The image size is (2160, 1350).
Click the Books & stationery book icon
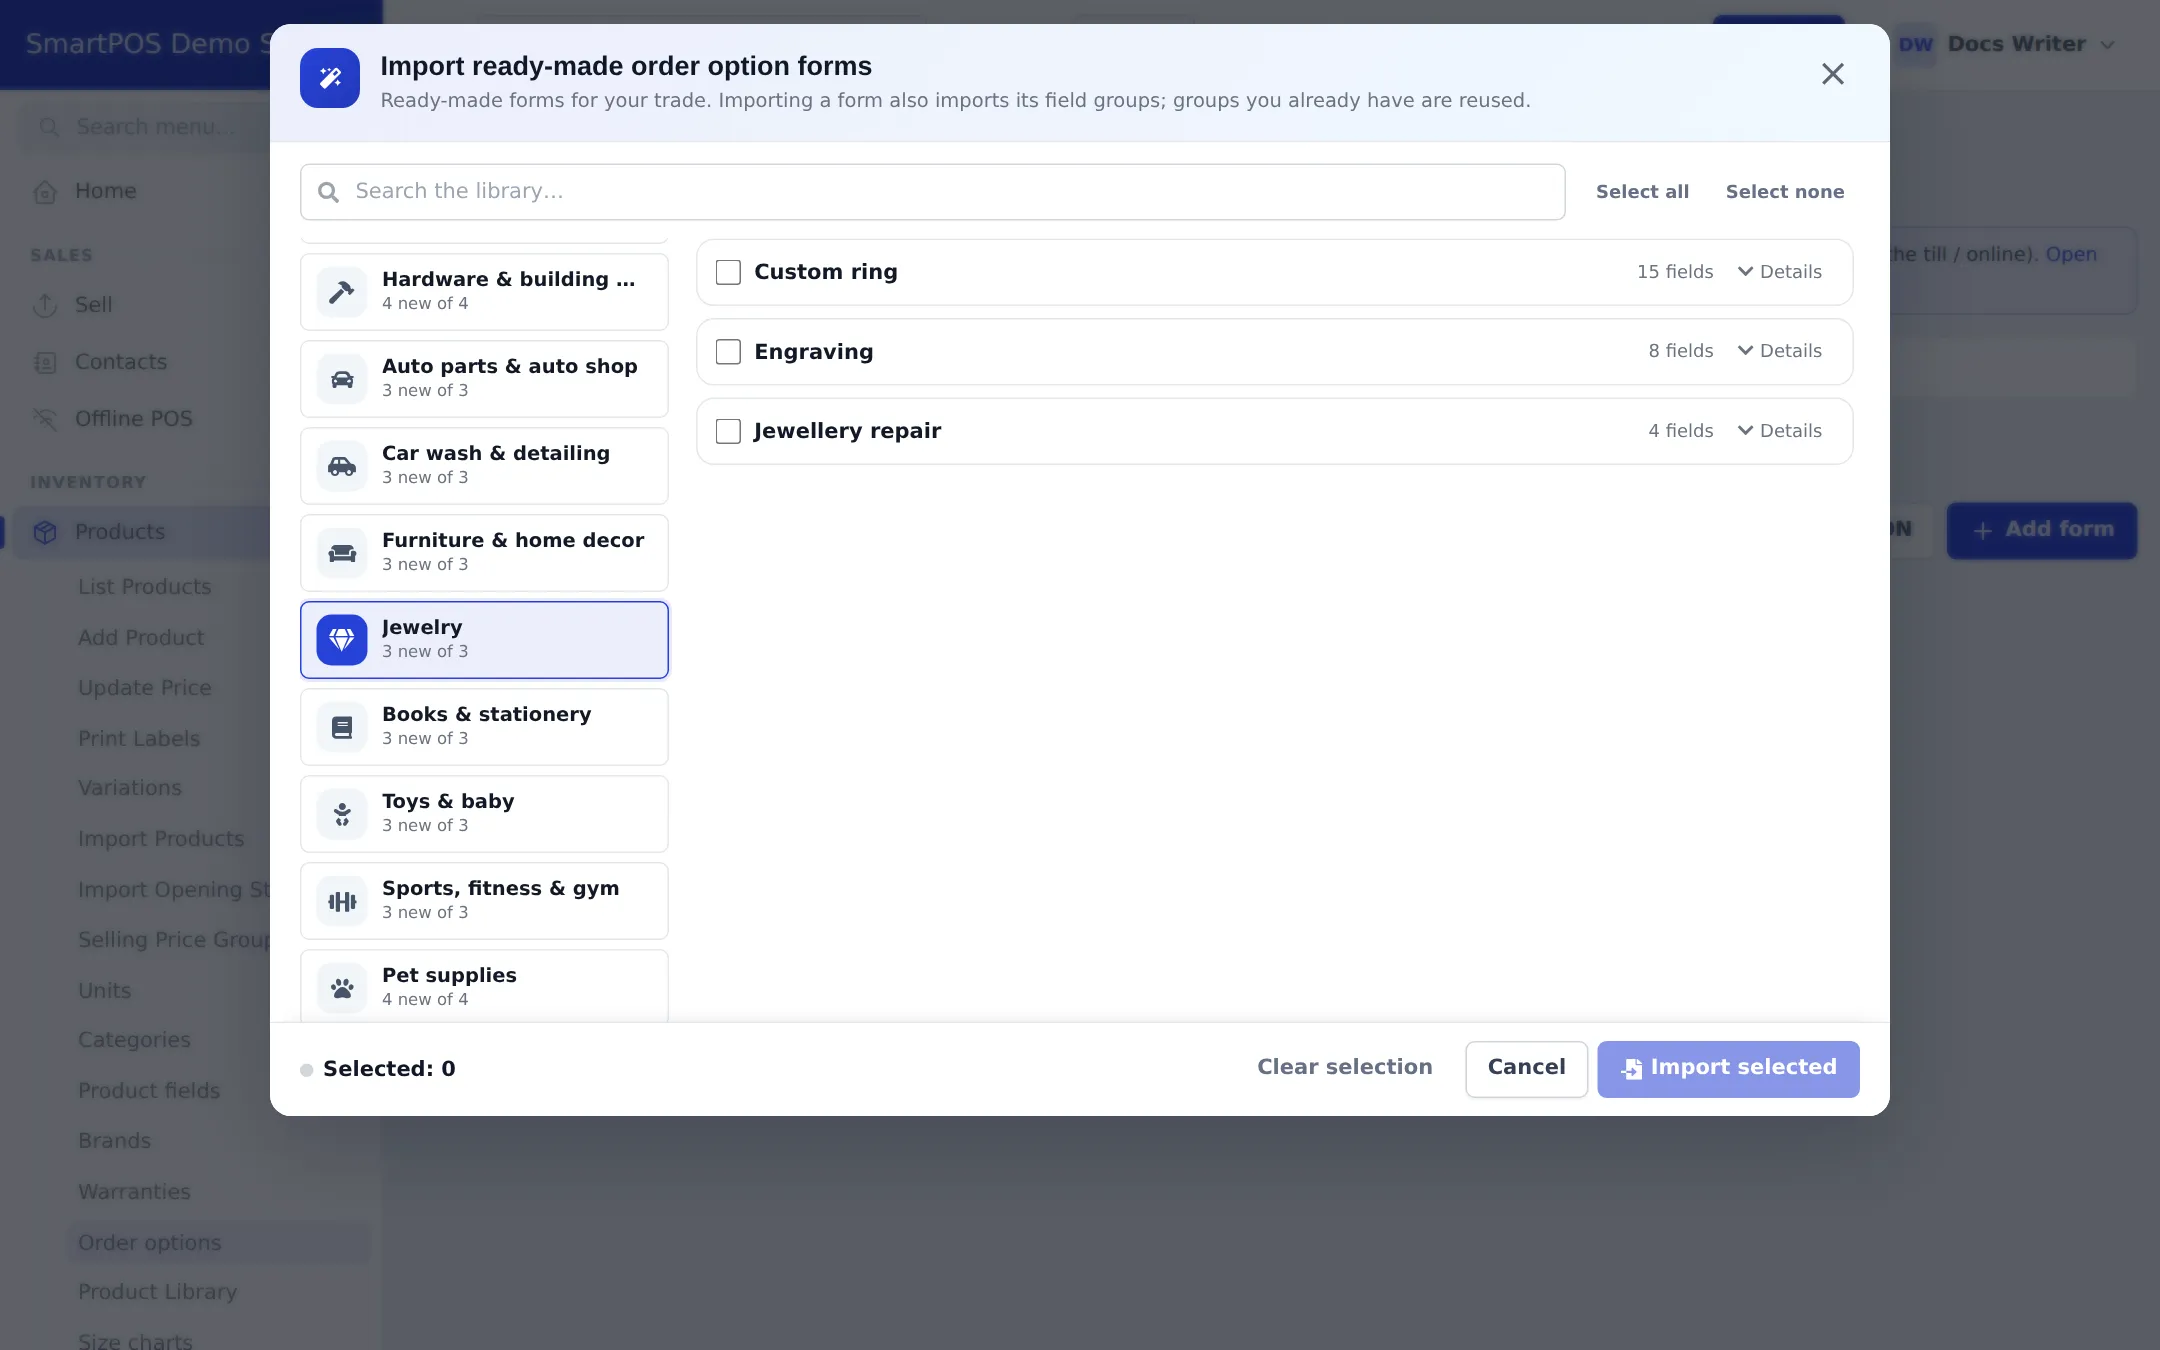[x=342, y=727]
